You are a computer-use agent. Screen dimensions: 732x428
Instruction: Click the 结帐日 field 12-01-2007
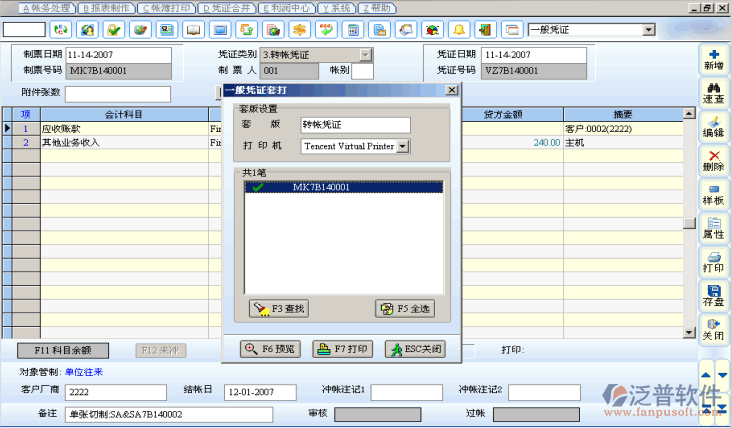(260, 392)
